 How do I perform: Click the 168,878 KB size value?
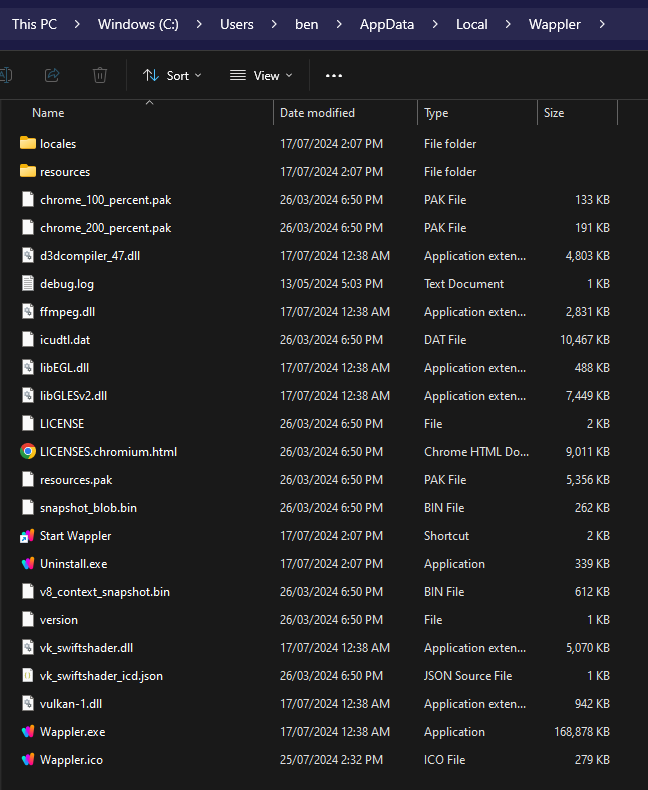[x=582, y=732]
